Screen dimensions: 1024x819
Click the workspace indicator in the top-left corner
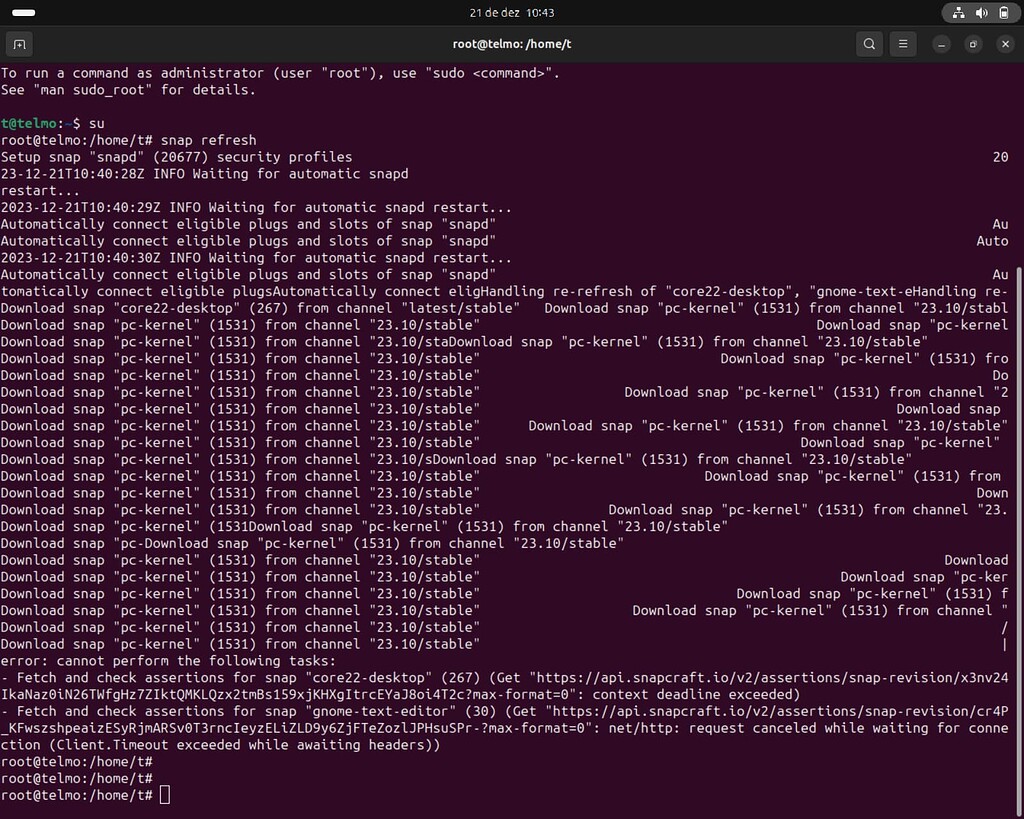tap(25, 13)
